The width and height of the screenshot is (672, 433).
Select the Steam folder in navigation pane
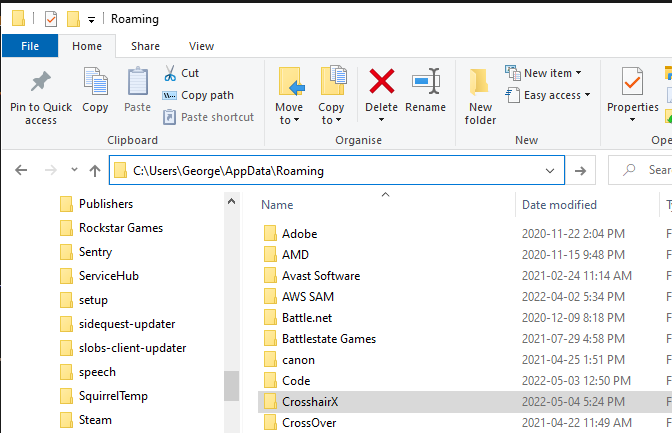coord(96,420)
